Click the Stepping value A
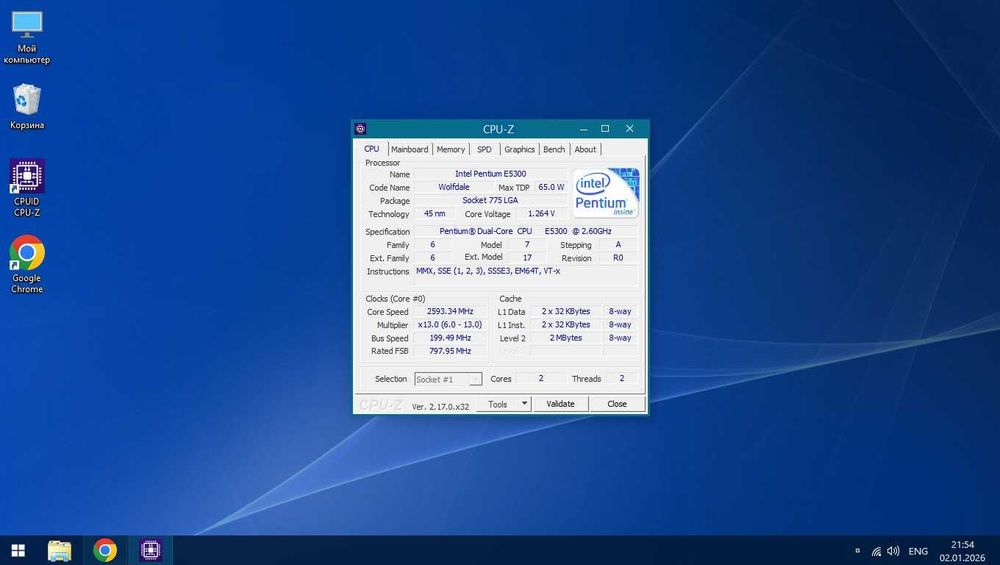This screenshot has height=565, width=1000. coord(618,245)
